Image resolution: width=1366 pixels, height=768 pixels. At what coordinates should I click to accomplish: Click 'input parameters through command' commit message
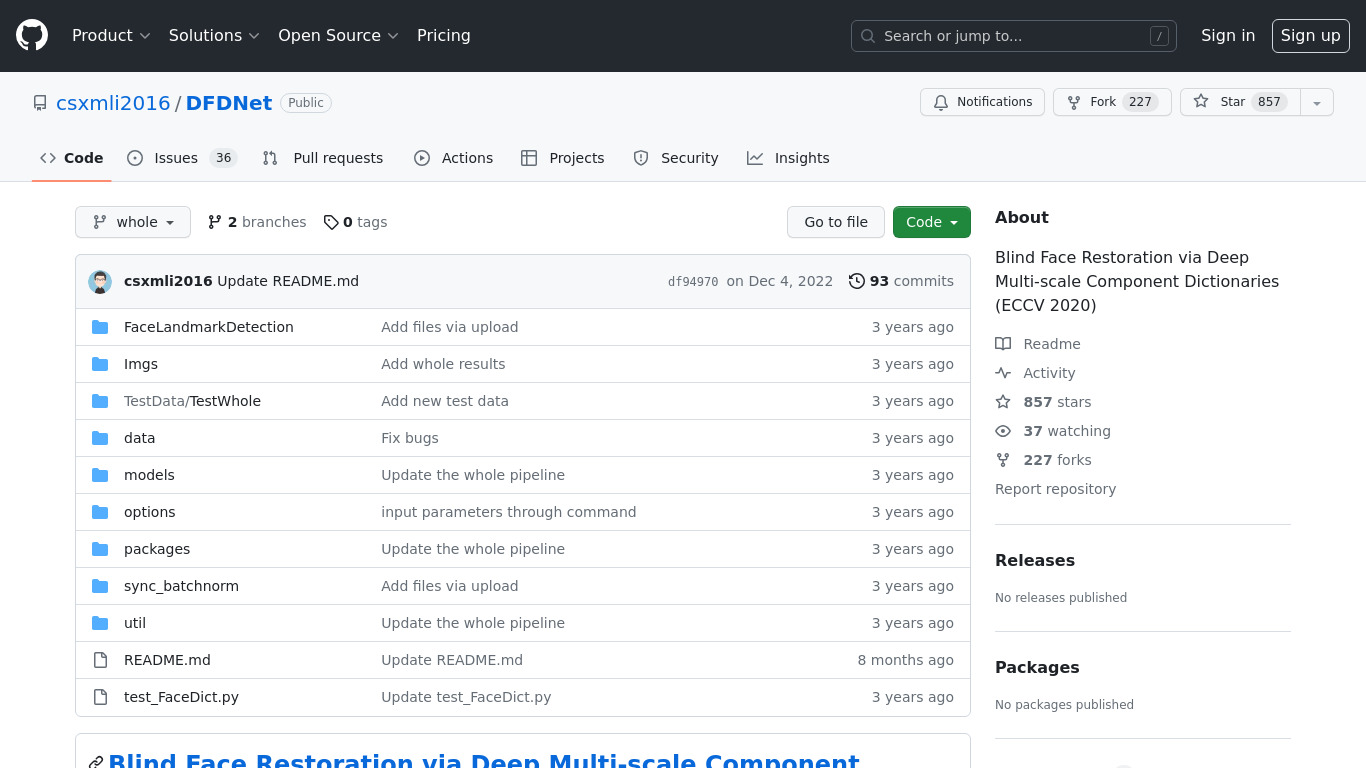pos(509,512)
